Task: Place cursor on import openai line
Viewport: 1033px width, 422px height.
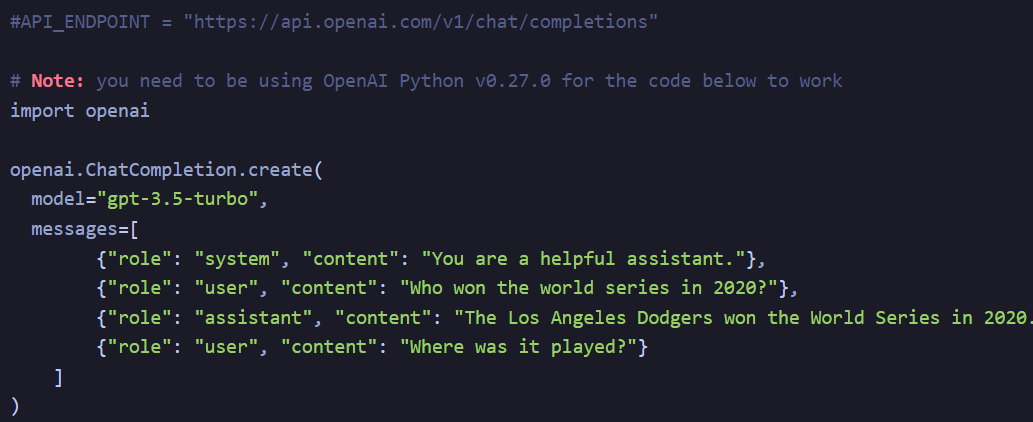Action: [x=80, y=111]
